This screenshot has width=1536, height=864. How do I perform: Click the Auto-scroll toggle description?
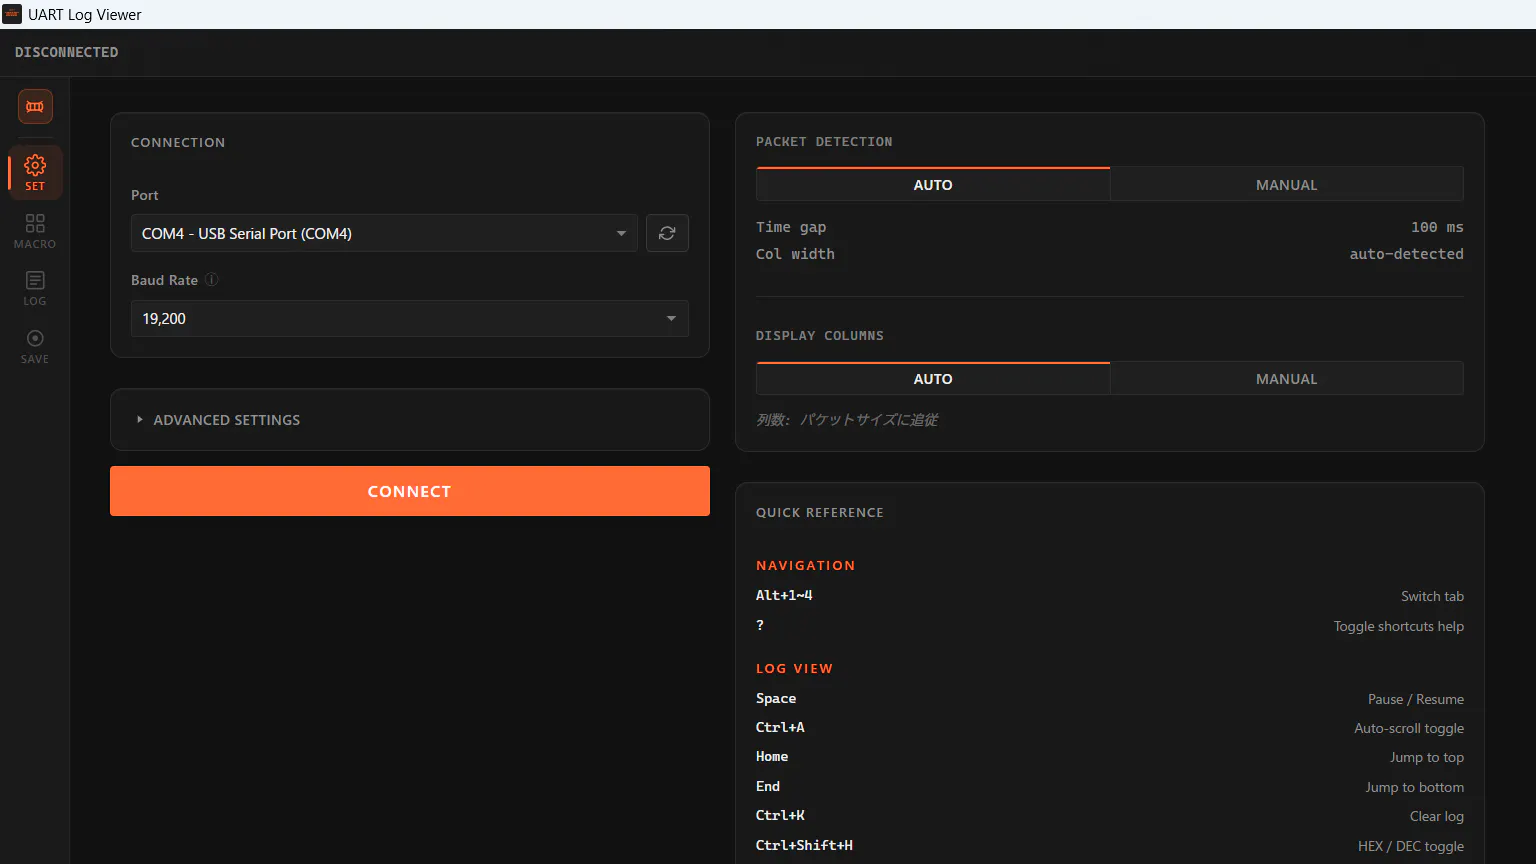pyautogui.click(x=1409, y=728)
